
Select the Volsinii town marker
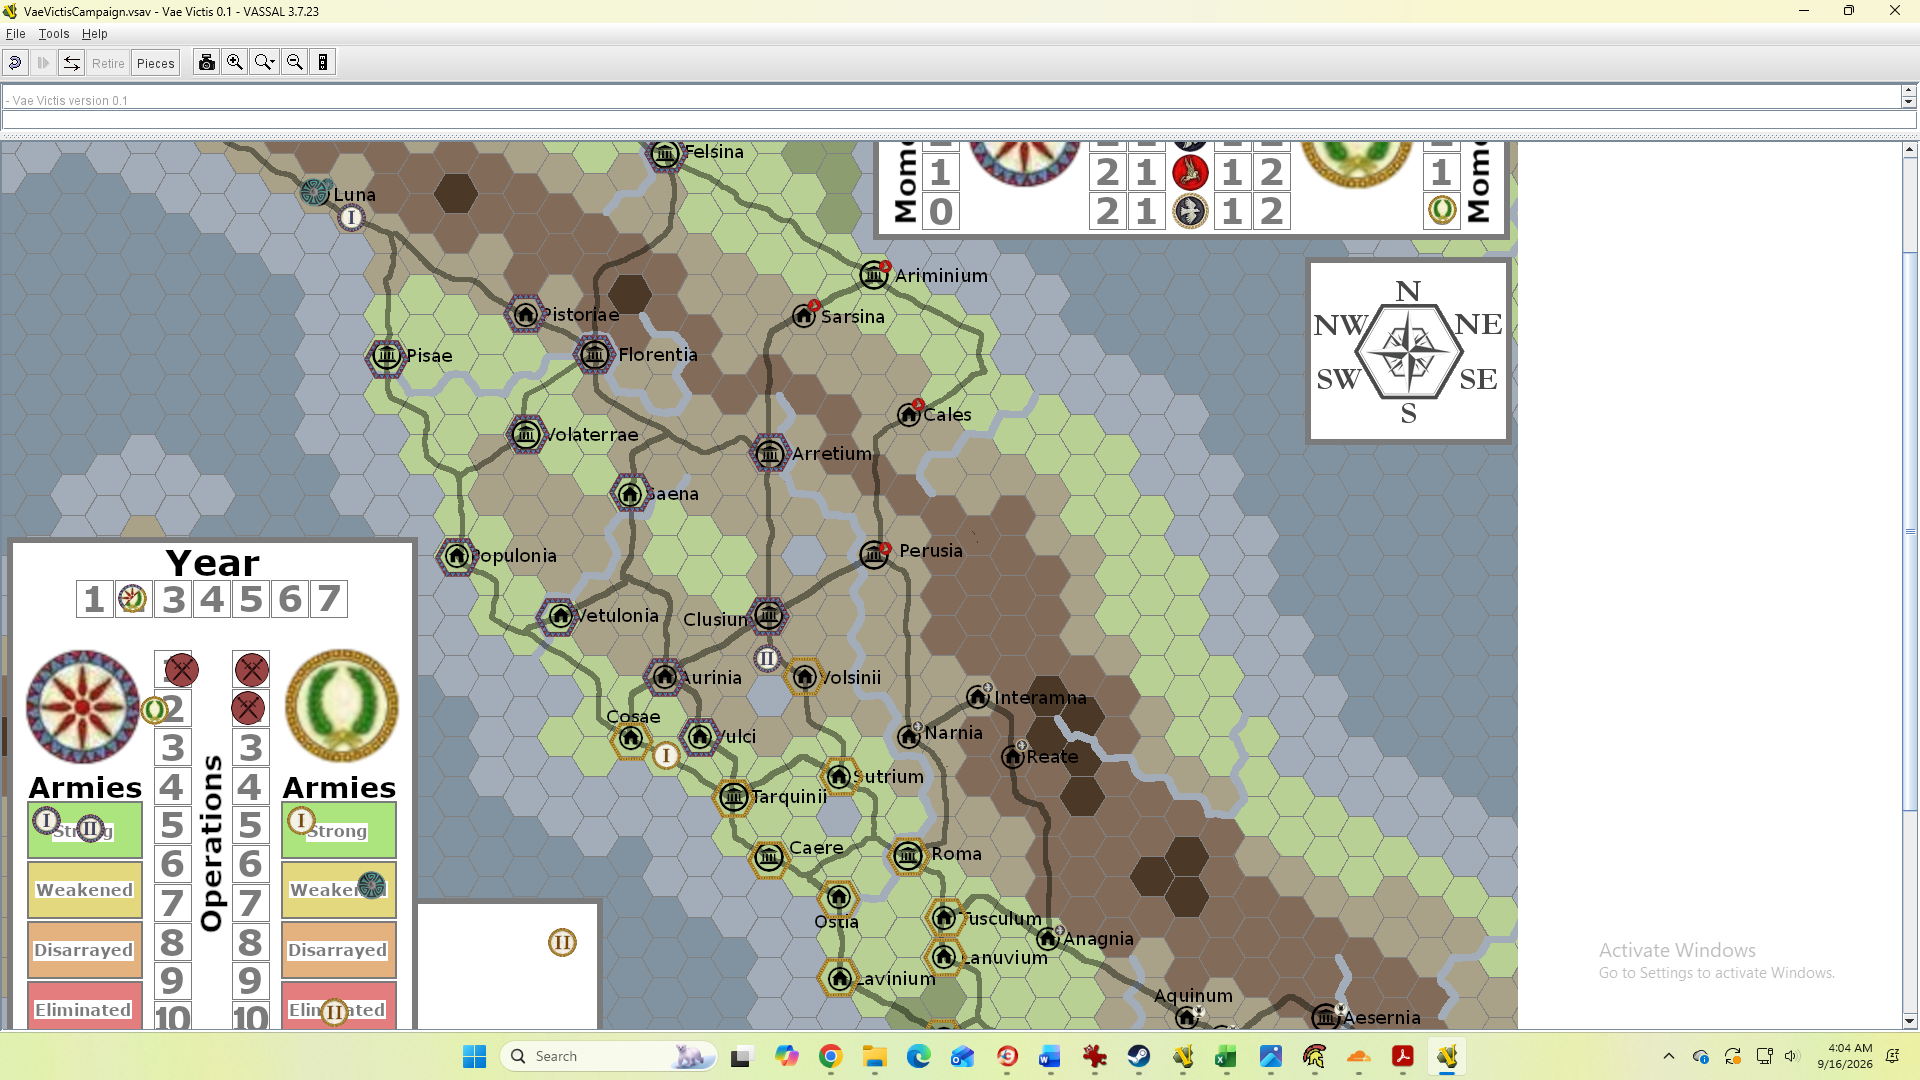804,678
